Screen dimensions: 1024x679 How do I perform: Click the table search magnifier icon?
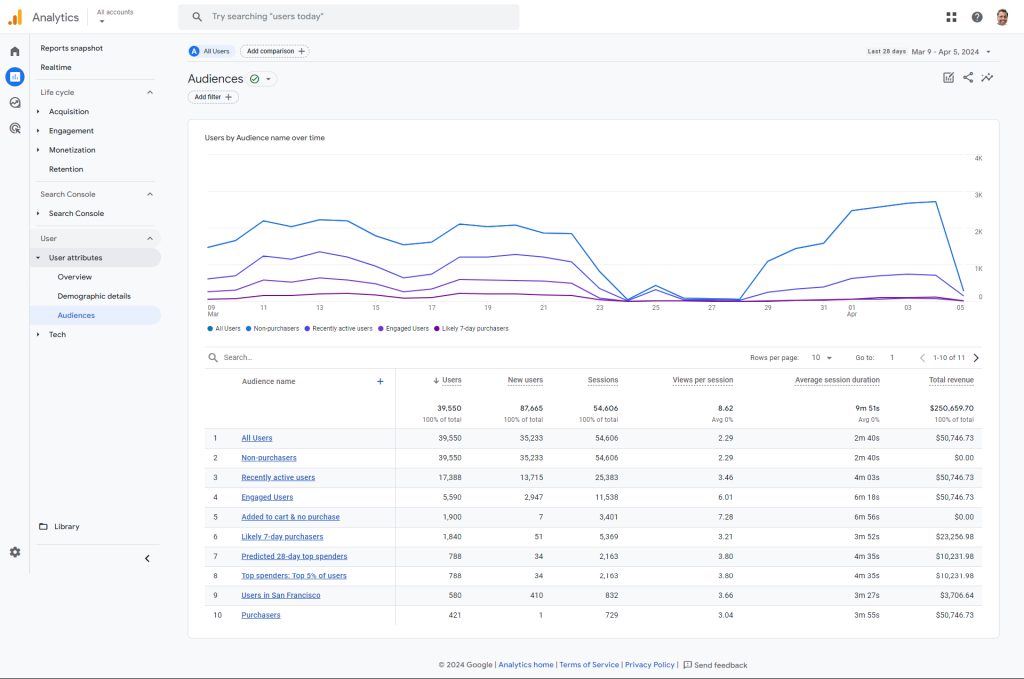click(213, 358)
